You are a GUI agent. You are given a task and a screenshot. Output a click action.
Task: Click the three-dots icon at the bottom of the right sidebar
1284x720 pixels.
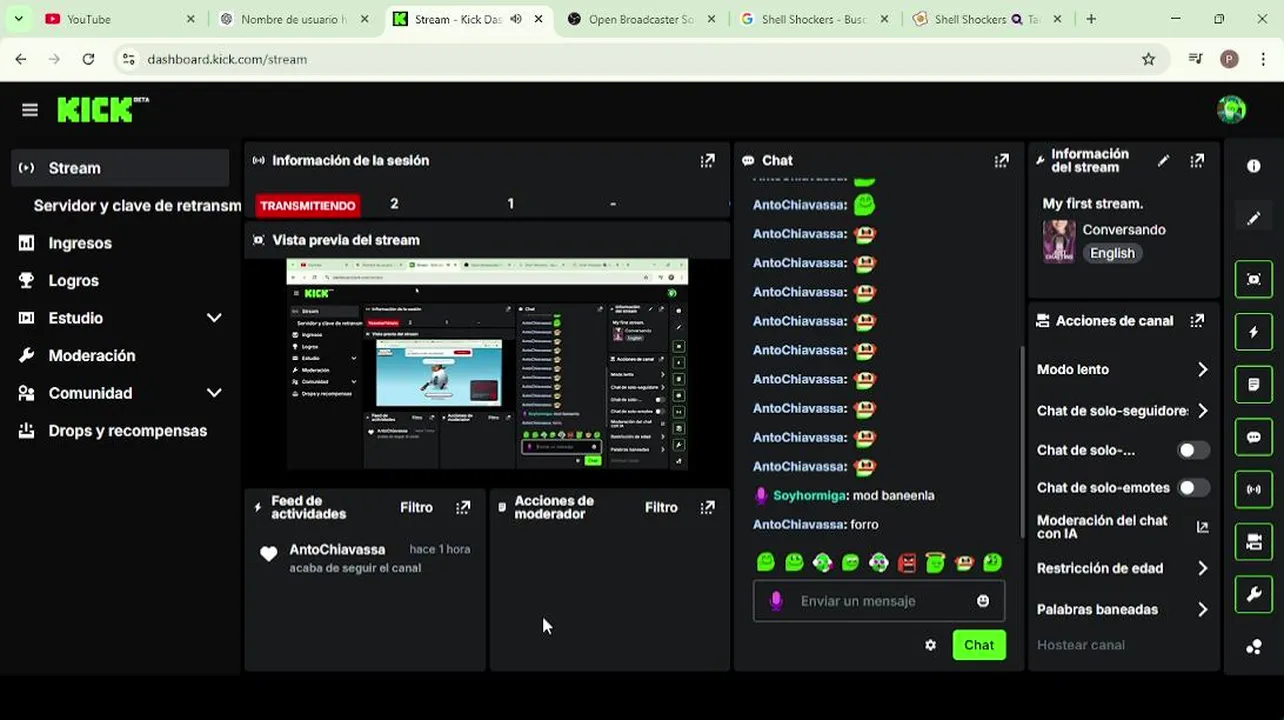(1254, 647)
